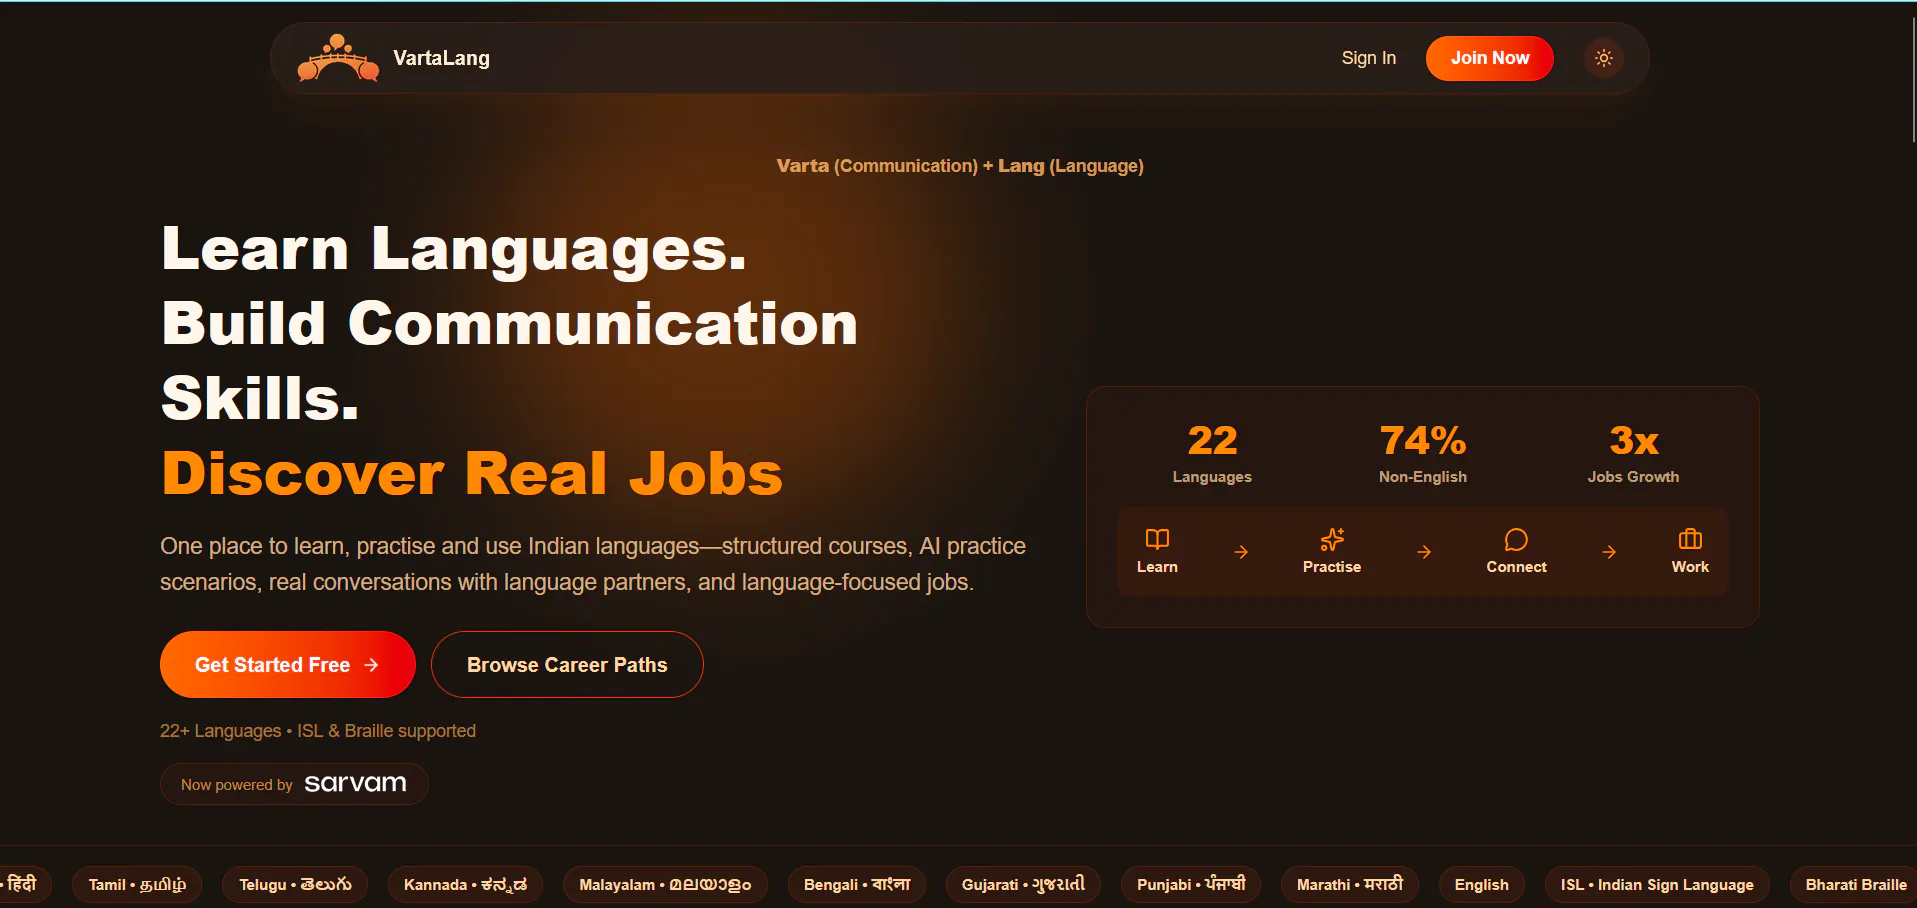1917x908 pixels.
Task: Select the Tamil language chip
Action: pyautogui.click(x=137, y=885)
